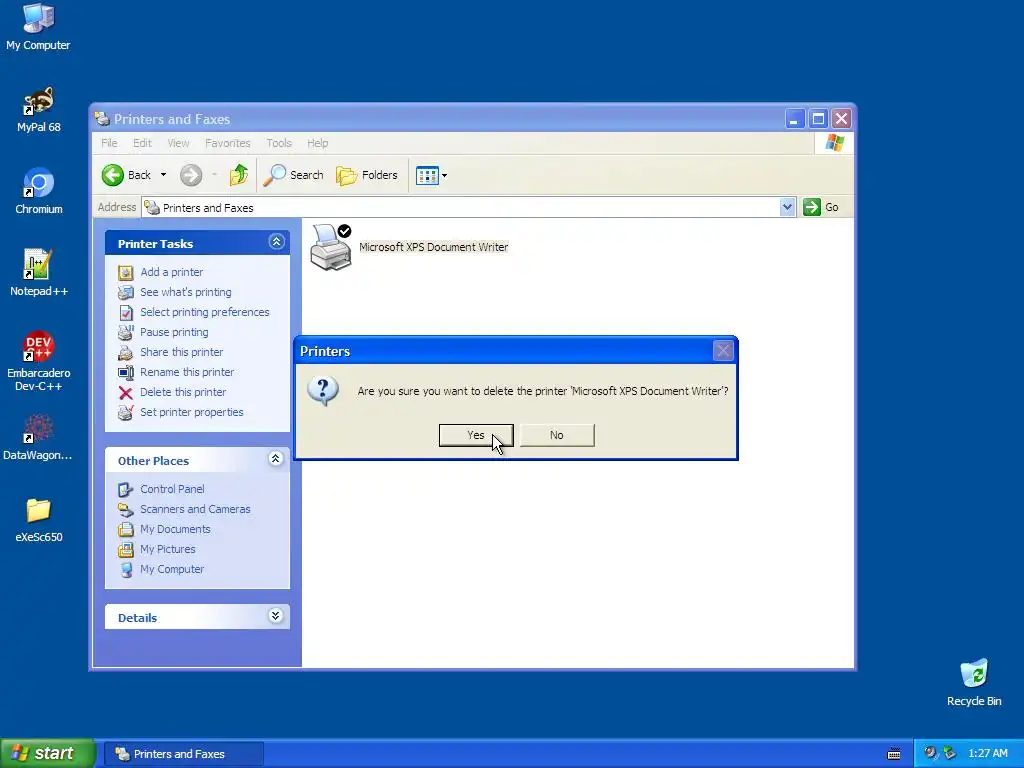Expand the Address bar dropdown arrow

(x=787, y=207)
